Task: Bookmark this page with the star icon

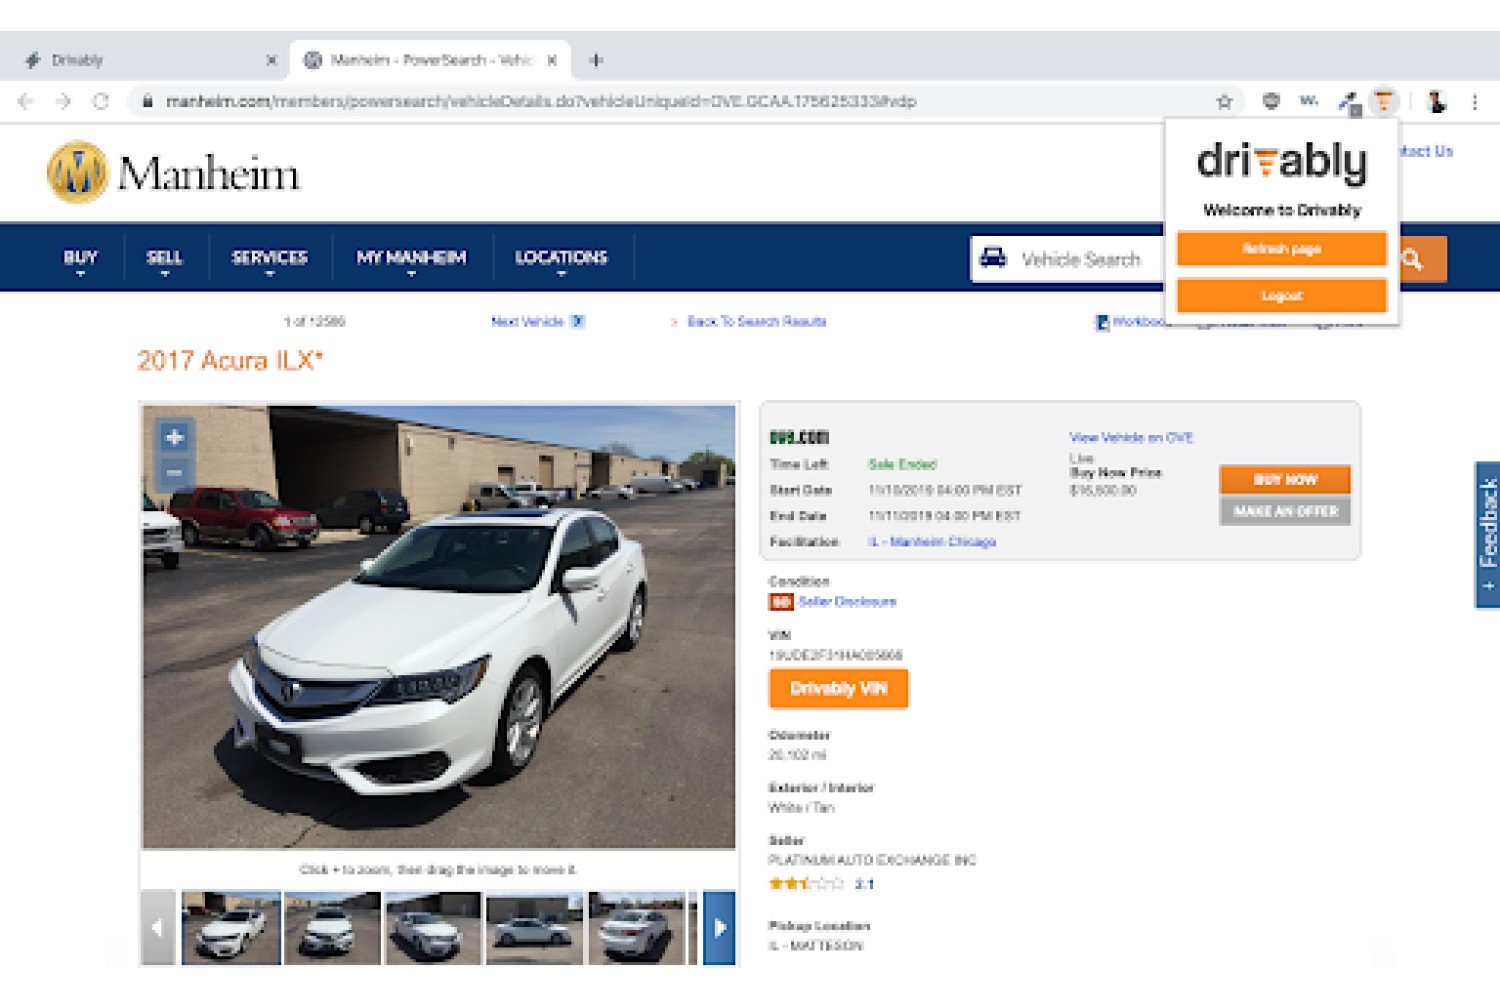Action: point(1224,101)
